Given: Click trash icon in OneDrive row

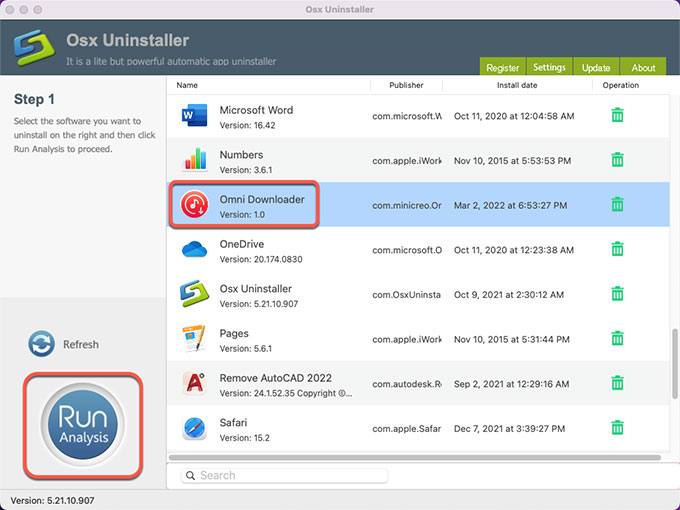Looking at the screenshot, I should point(618,249).
